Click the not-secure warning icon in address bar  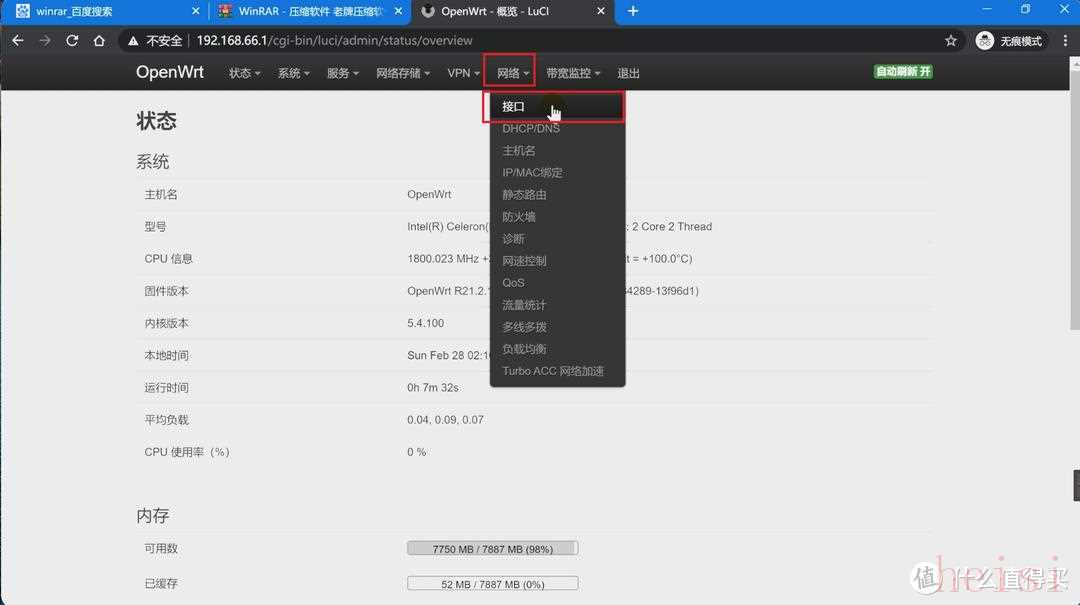134,41
